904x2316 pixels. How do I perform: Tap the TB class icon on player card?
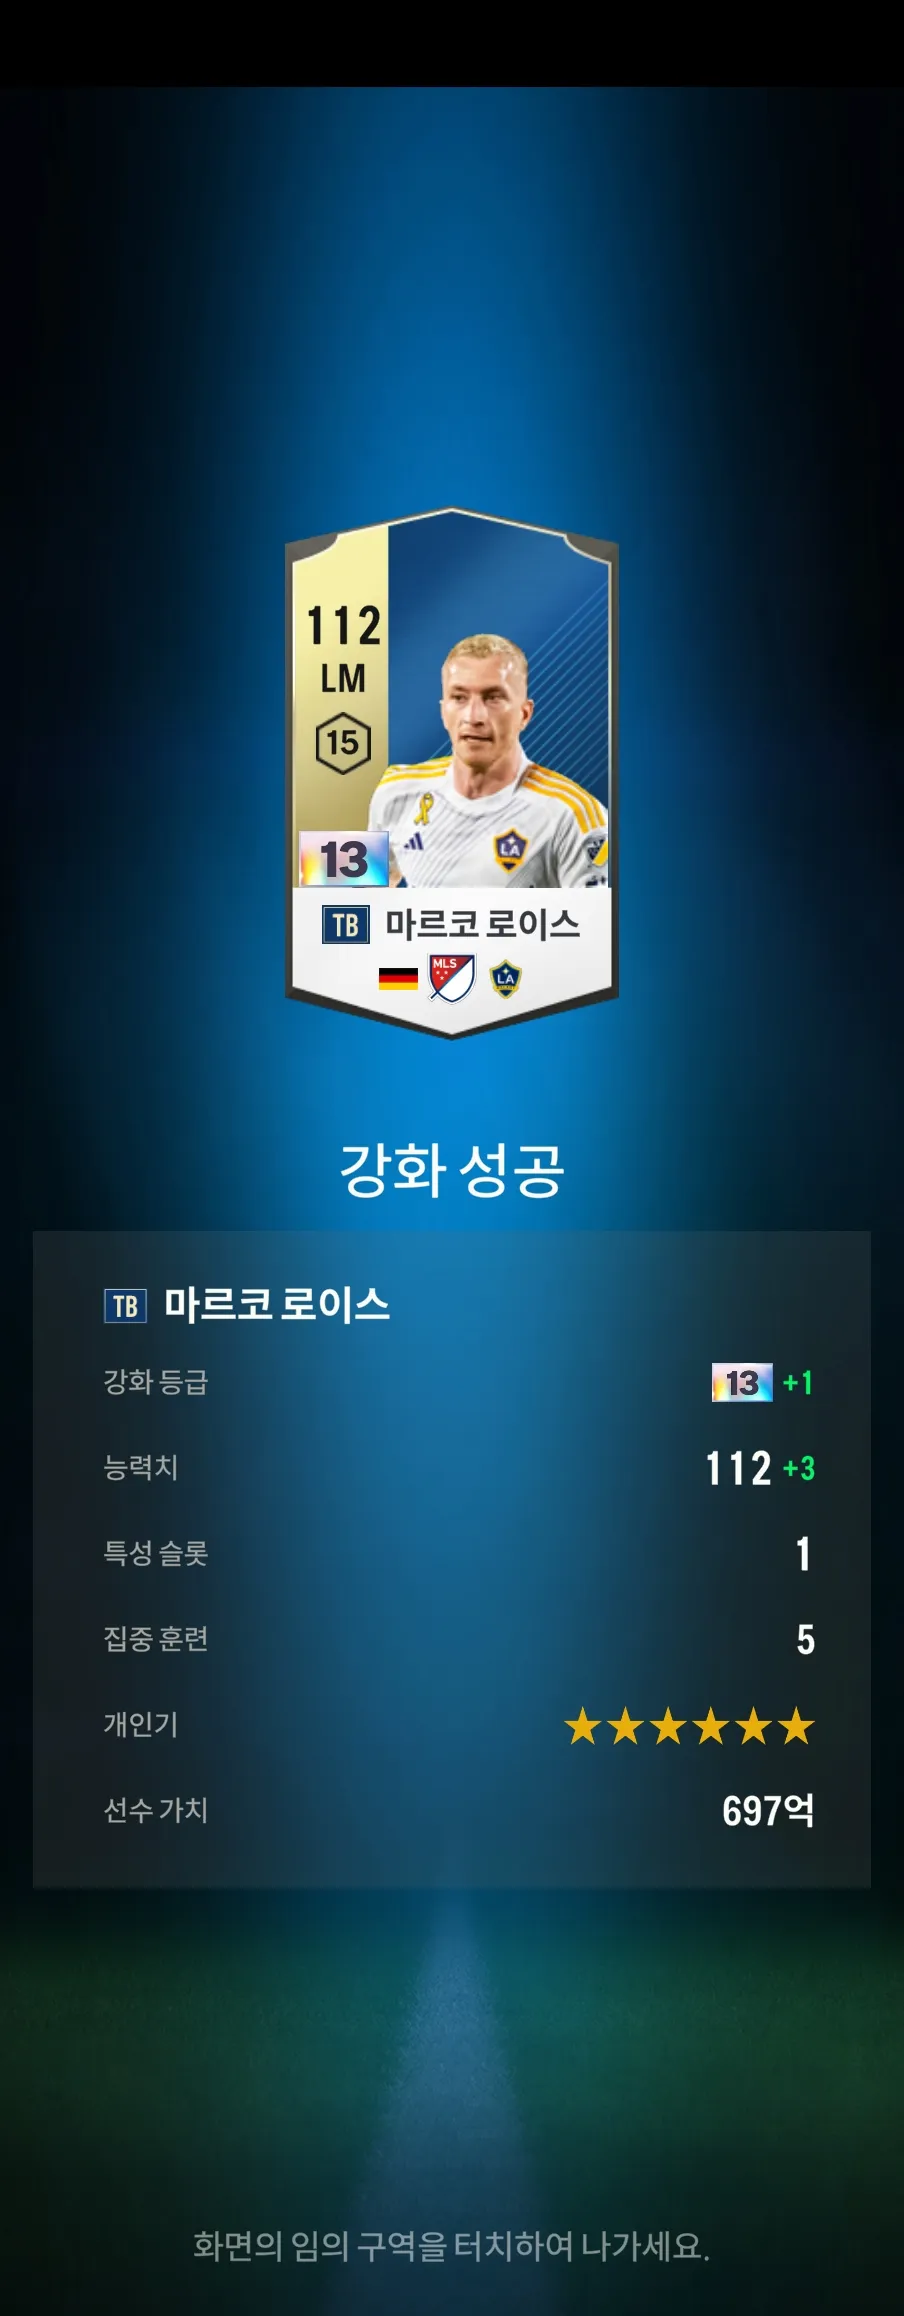tap(346, 925)
